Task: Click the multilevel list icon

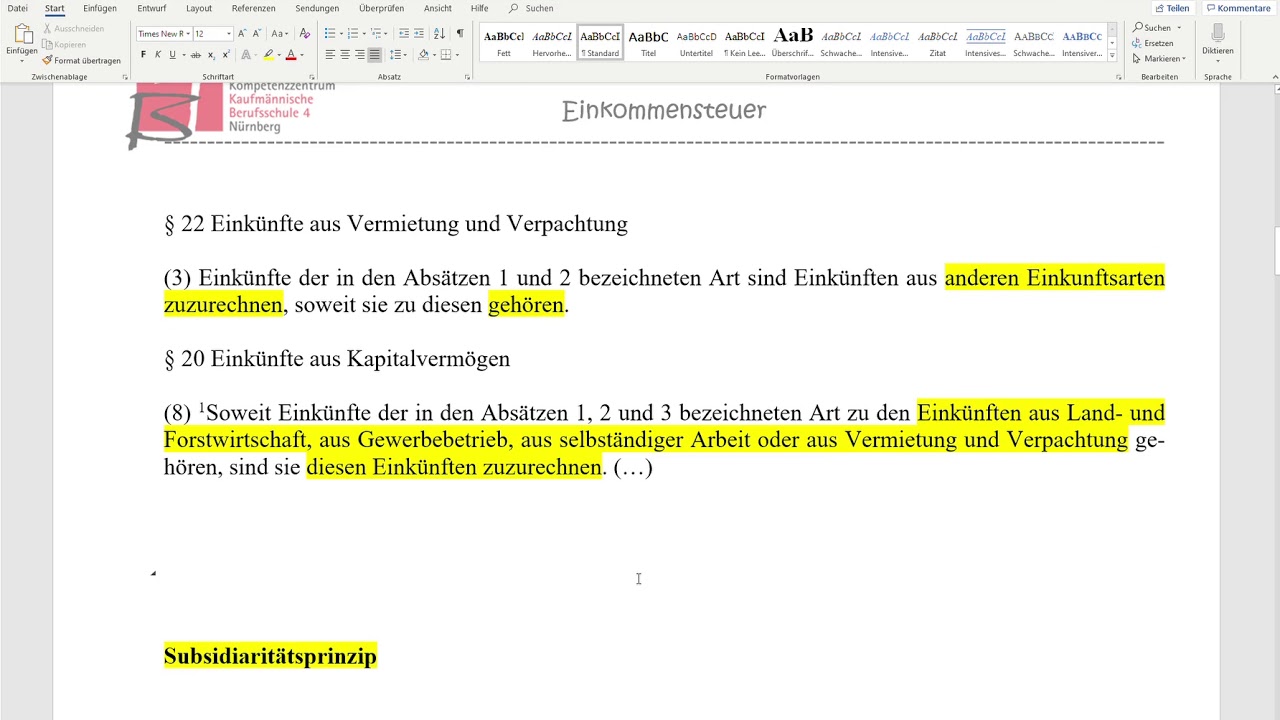Action: click(x=376, y=34)
